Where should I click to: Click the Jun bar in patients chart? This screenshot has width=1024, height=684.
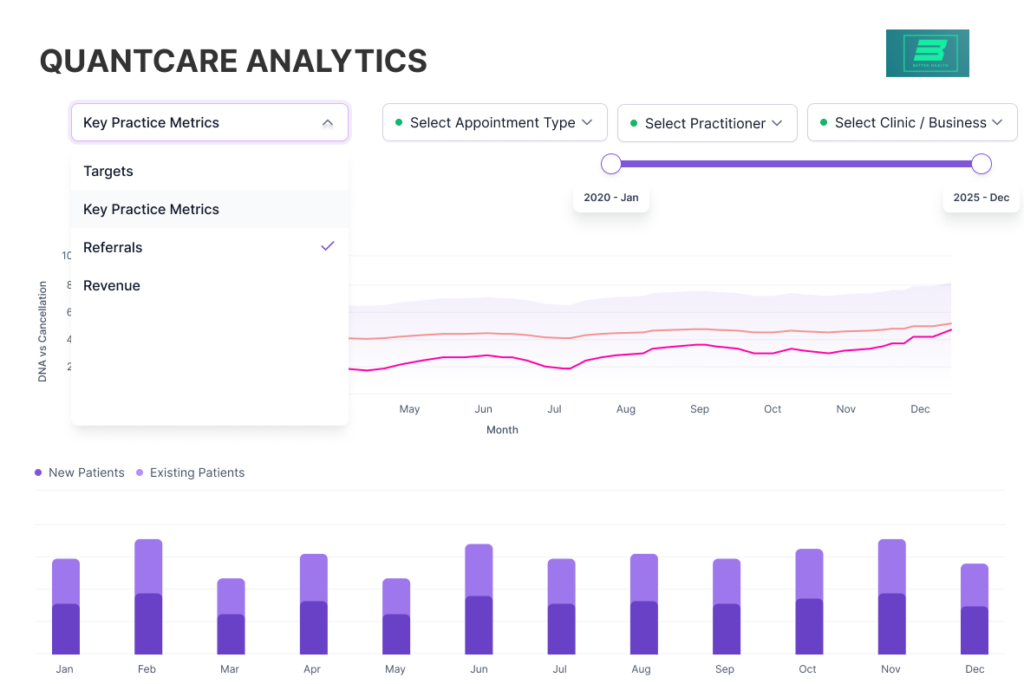tap(479, 599)
